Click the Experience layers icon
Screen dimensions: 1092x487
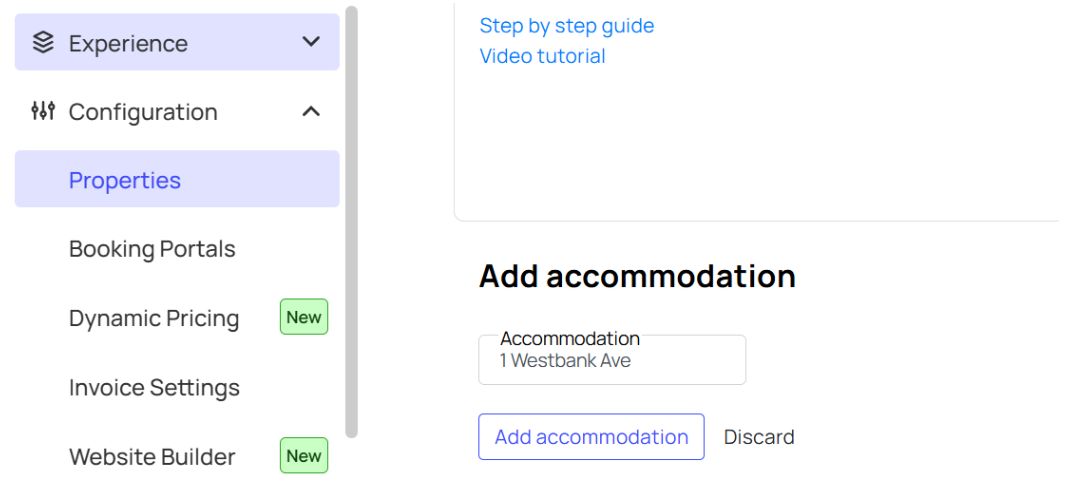(x=43, y=43)
